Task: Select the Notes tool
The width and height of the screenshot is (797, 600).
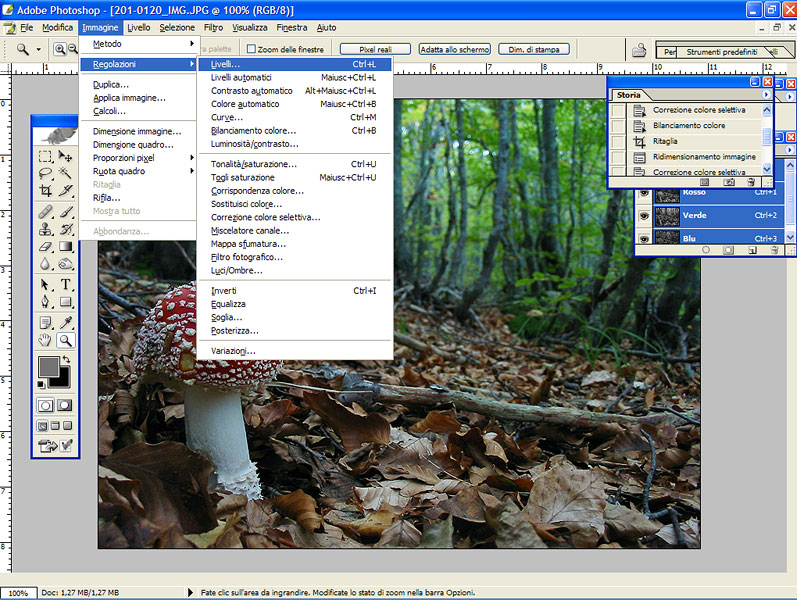Action: point(46,322)
